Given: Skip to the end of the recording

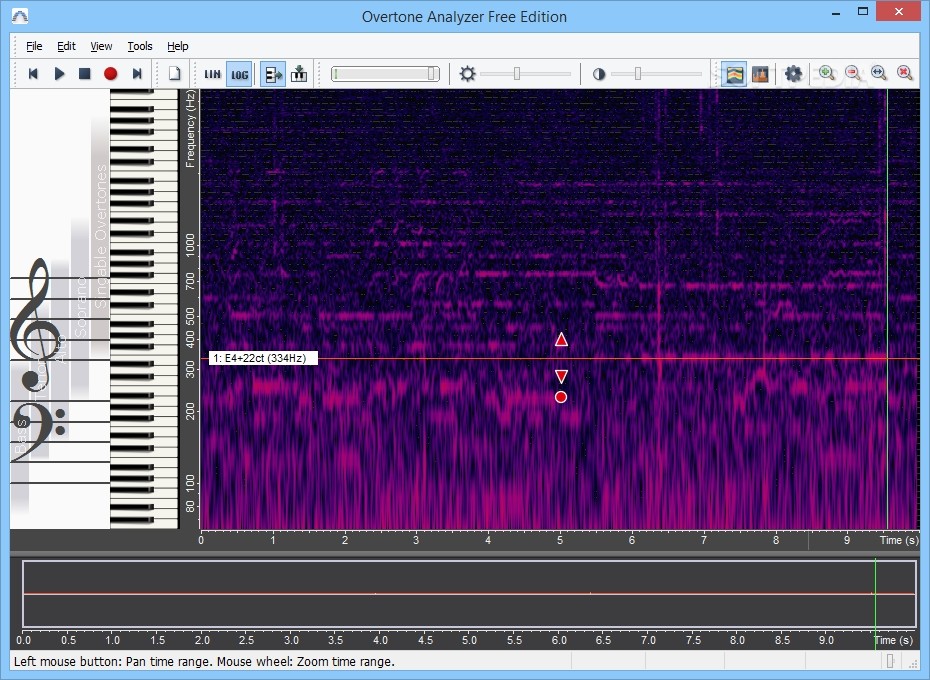Looking at the screenshot, I should click(x=137, y=74).
